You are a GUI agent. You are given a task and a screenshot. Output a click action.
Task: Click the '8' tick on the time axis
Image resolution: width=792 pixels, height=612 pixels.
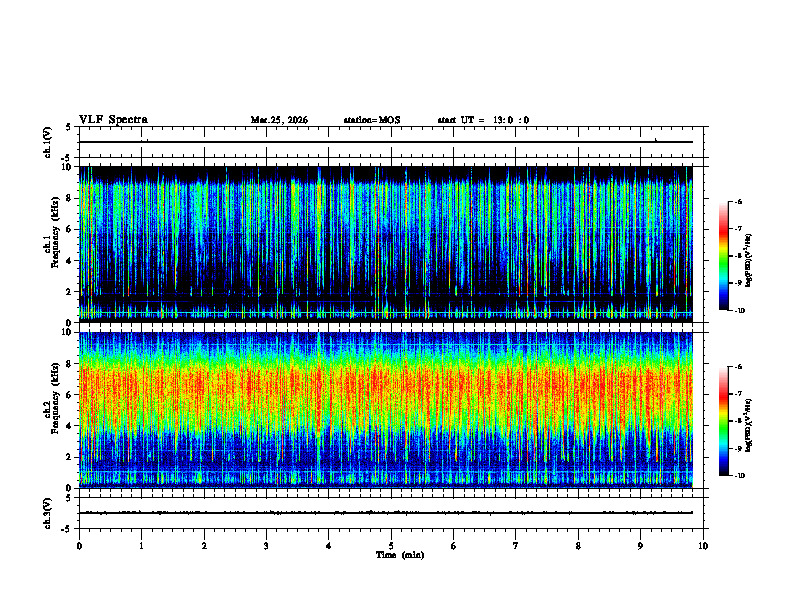[x=578, y=546]
